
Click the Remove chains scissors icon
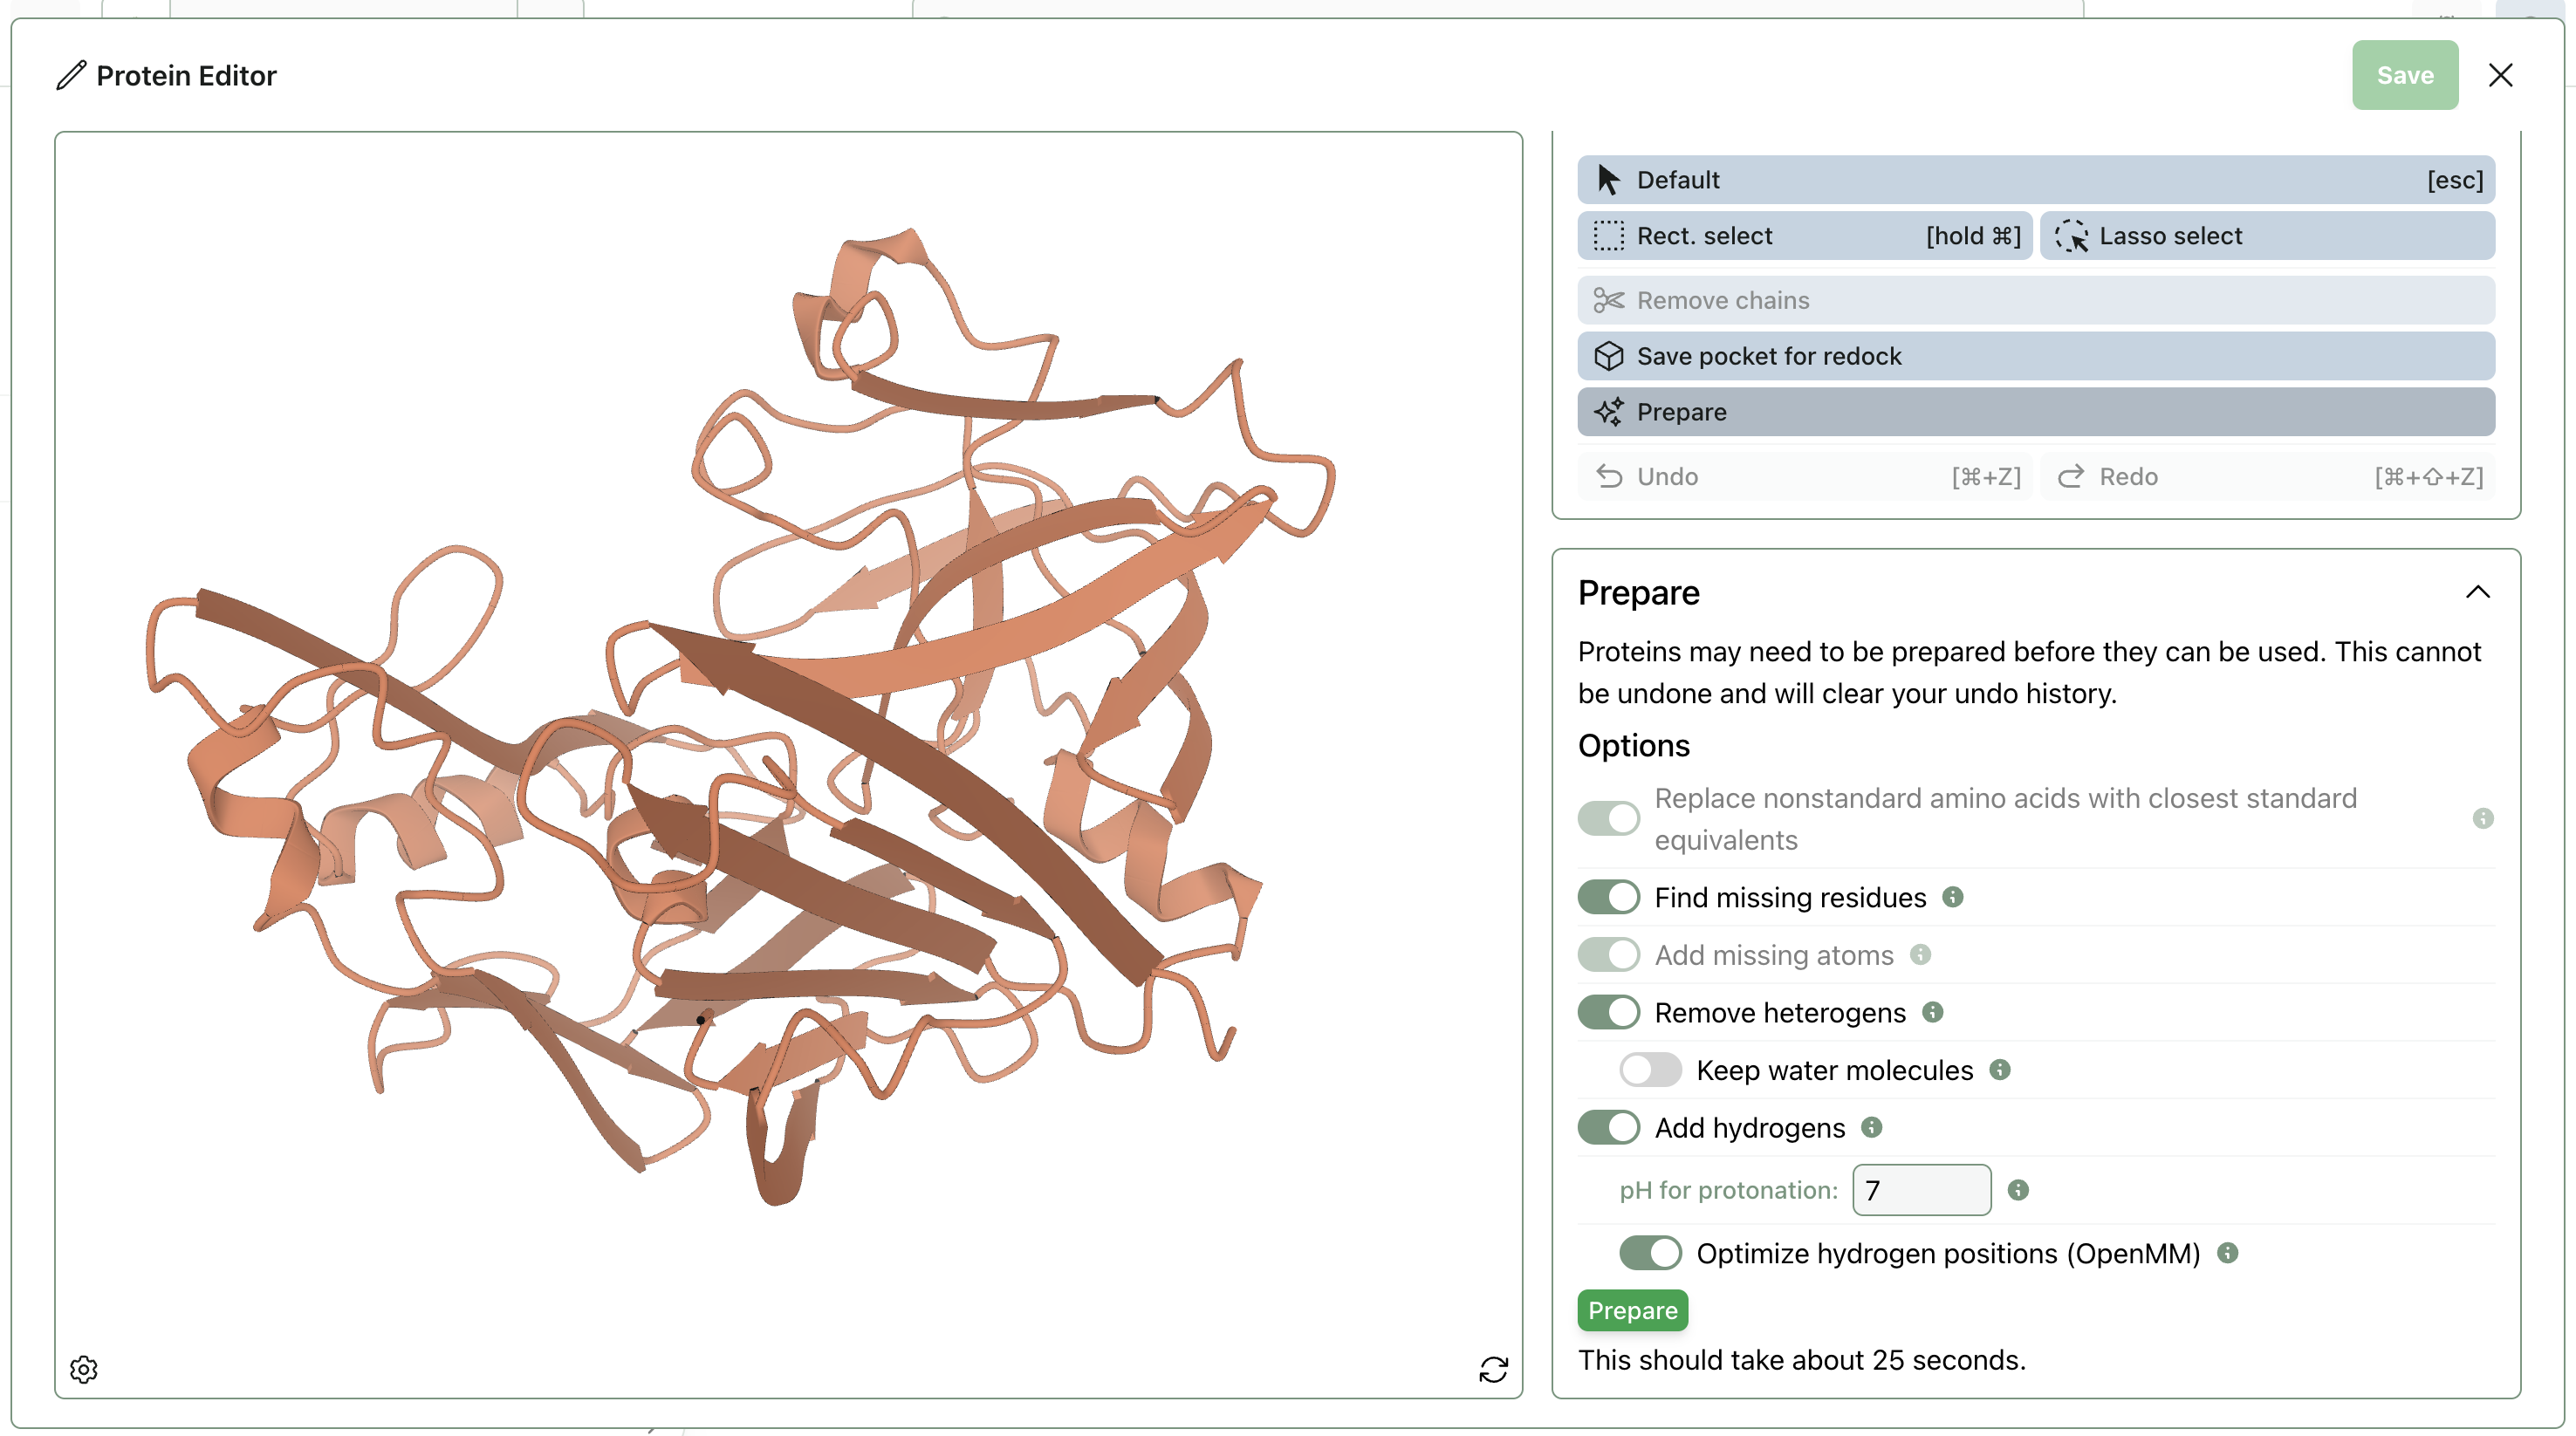1609,299
